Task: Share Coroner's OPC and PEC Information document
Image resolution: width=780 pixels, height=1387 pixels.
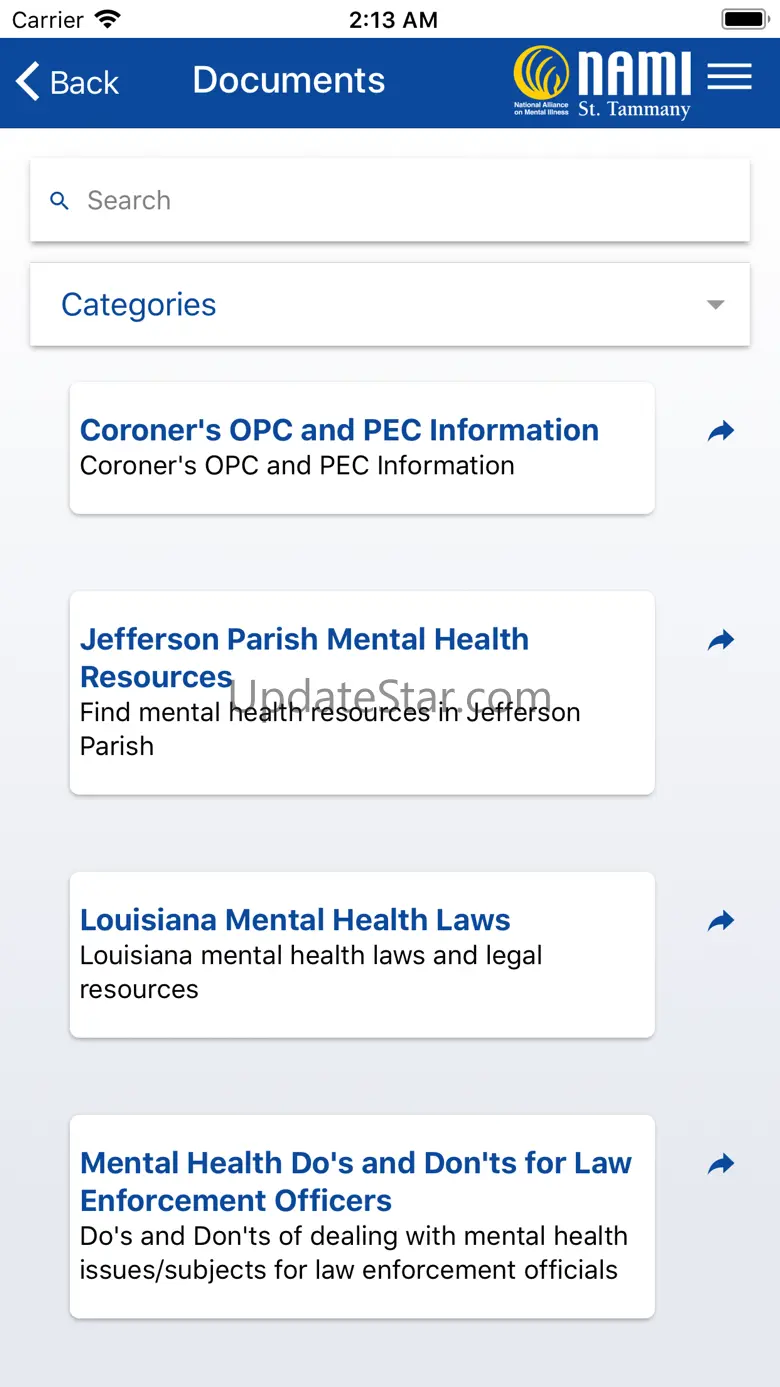Action: pos(721,431)
